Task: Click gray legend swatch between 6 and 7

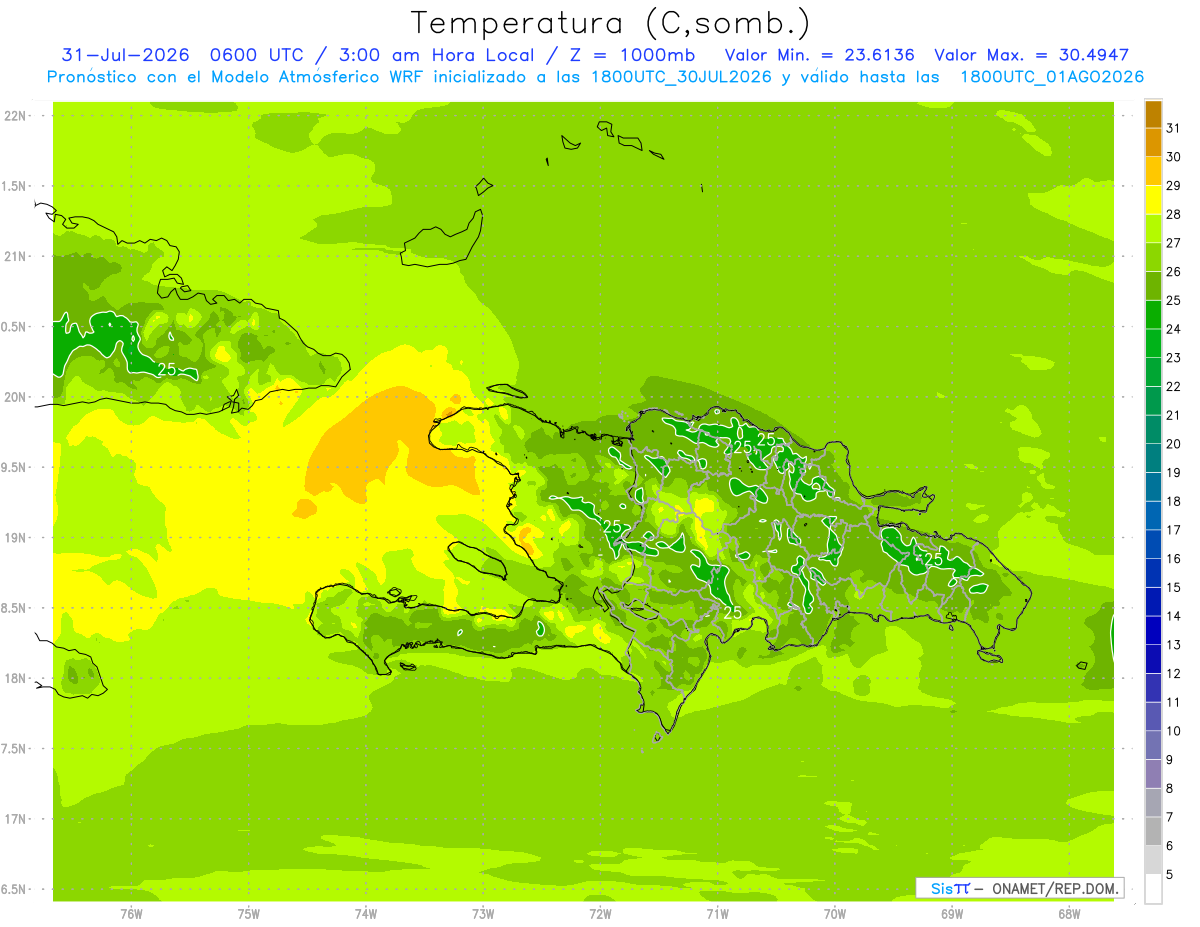Action: point(1153,831)
